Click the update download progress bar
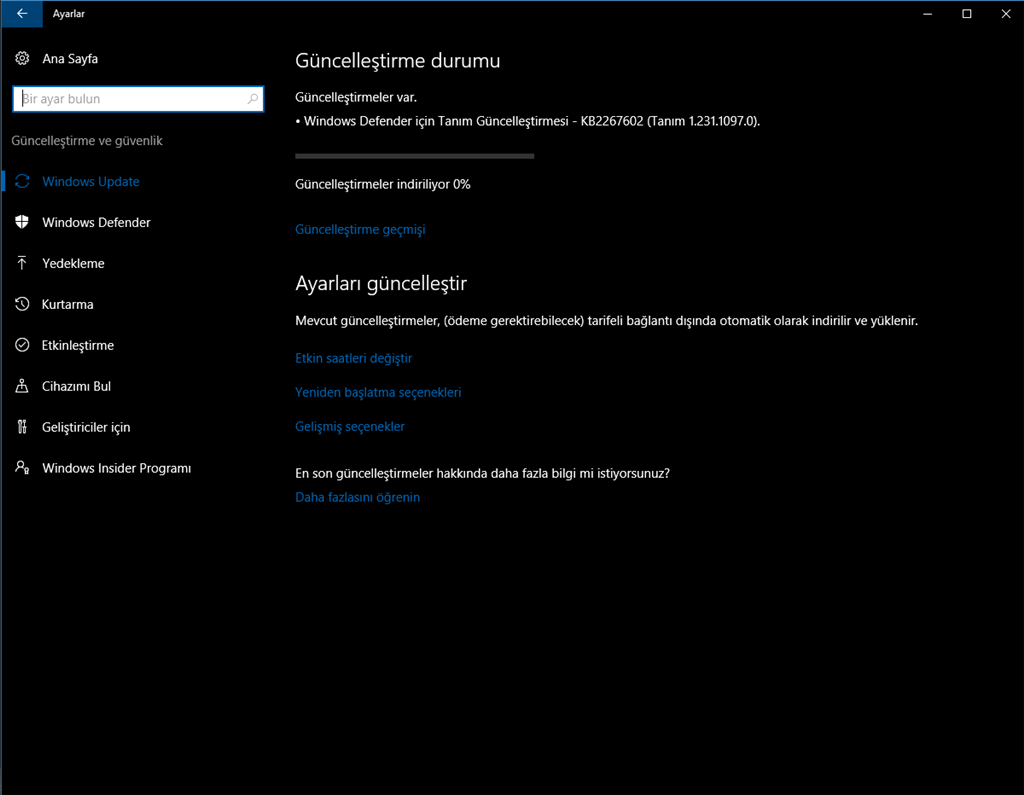The image size is (1024, 795). (x=415, y=156)
